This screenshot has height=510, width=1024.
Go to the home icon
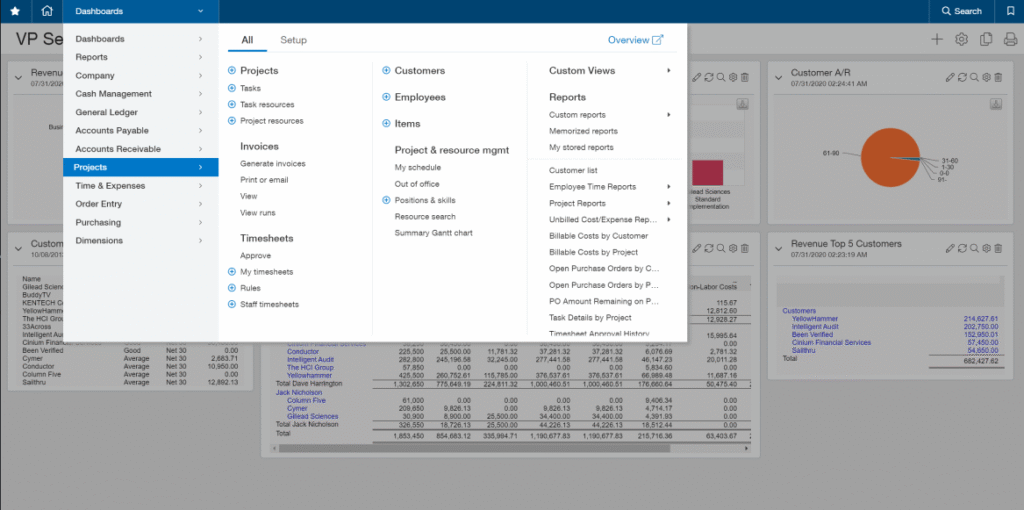point(46,11)
